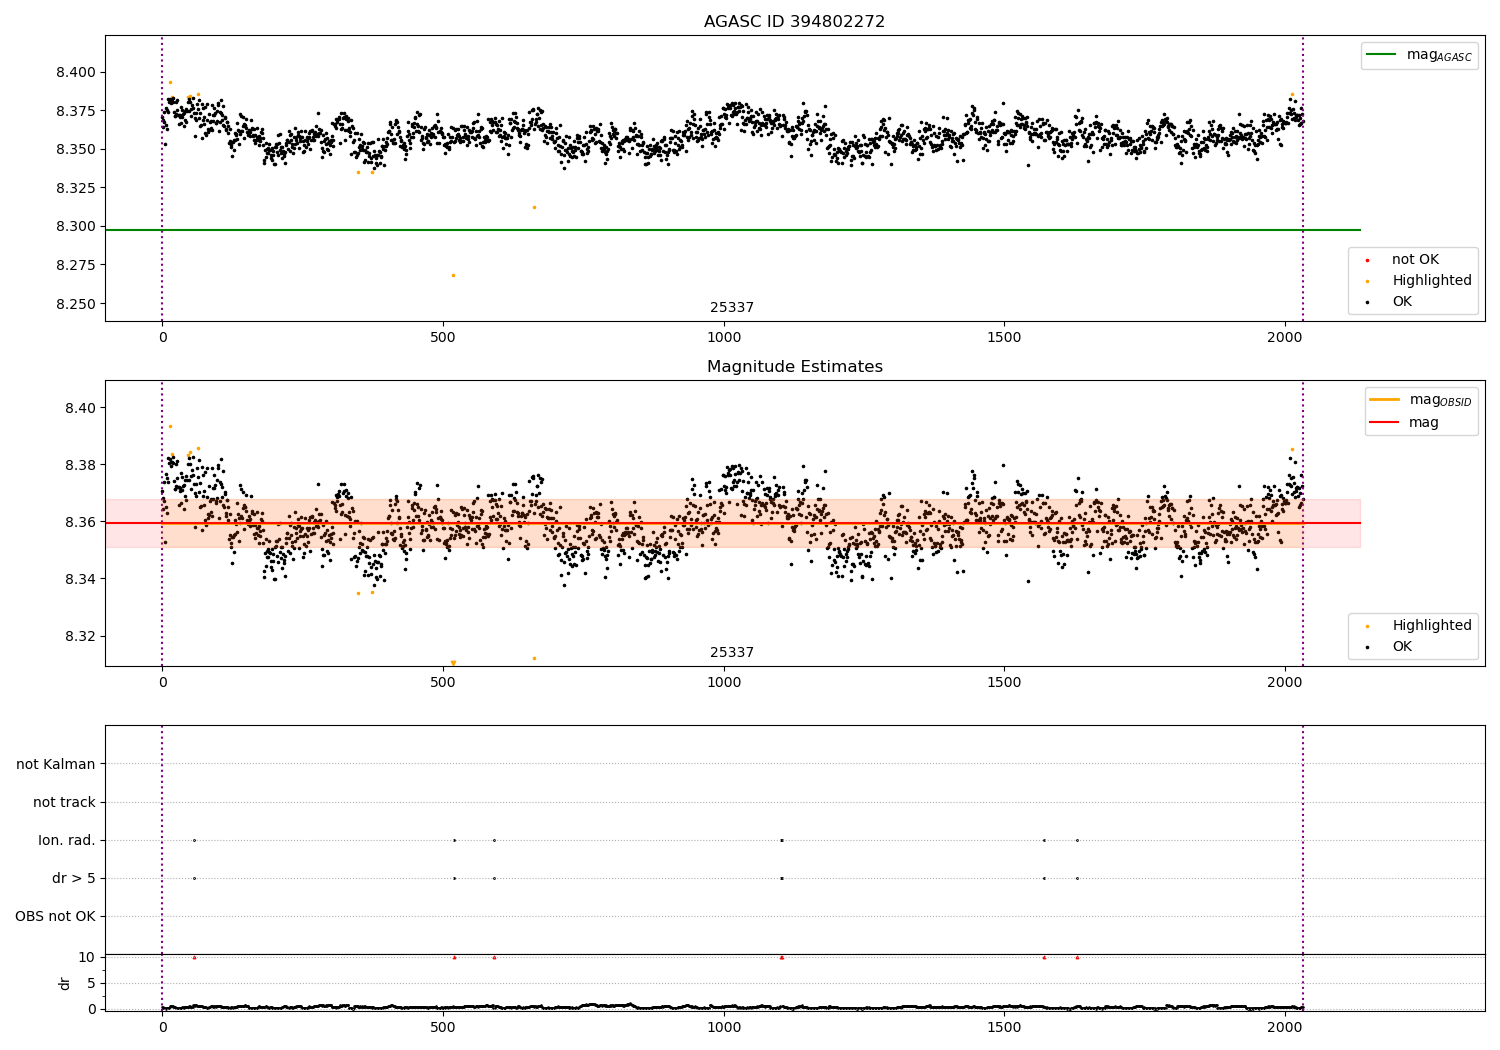
Task: Click the red mag line in Magnitude Estimates
Action: (x=732, y=523)
